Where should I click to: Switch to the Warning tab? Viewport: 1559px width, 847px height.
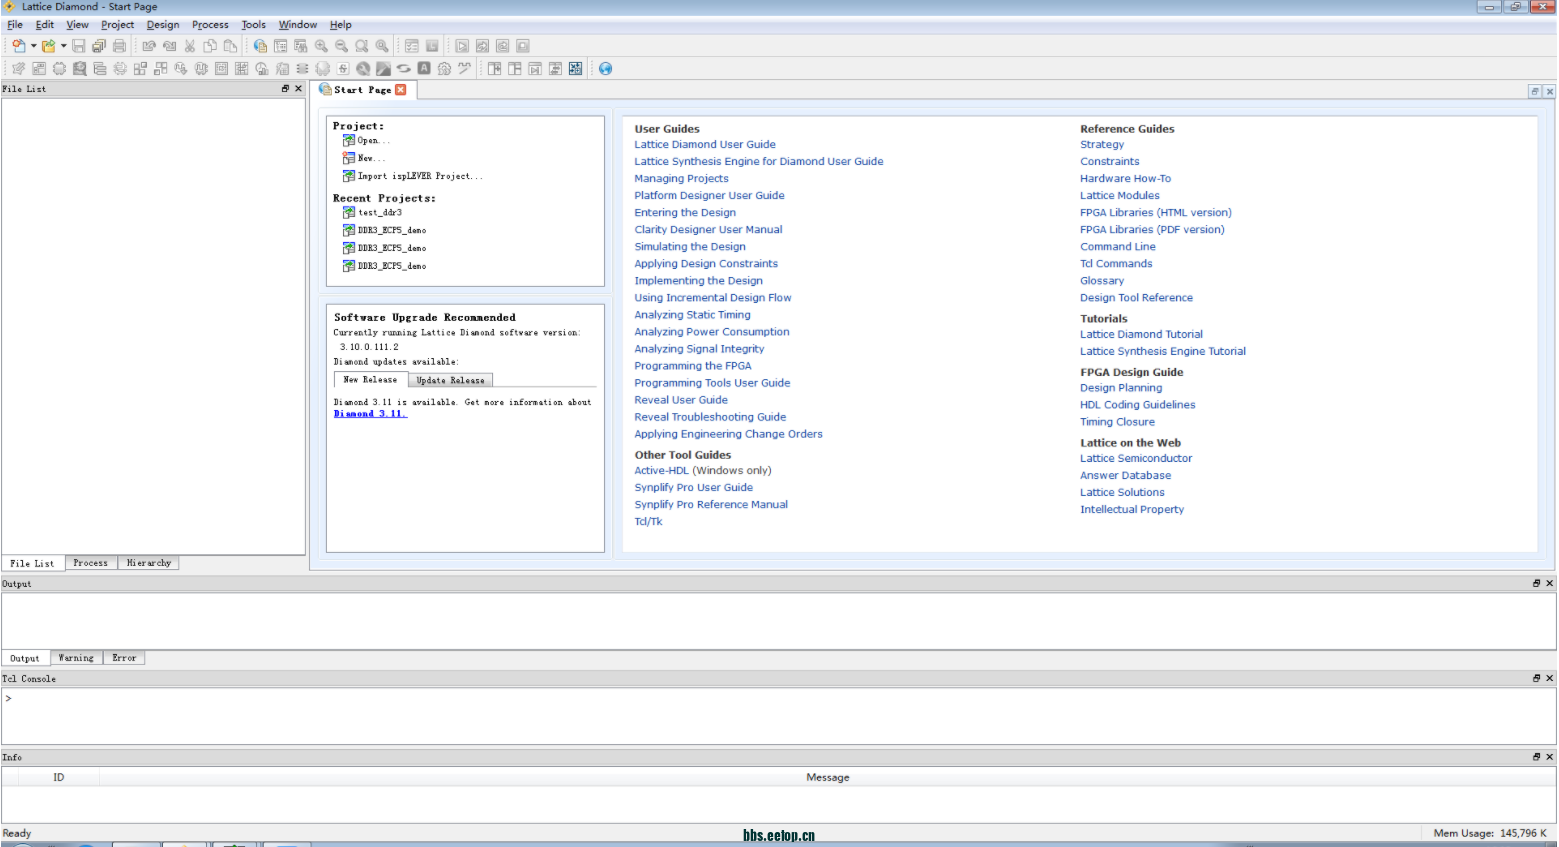(x=76, y=658)
